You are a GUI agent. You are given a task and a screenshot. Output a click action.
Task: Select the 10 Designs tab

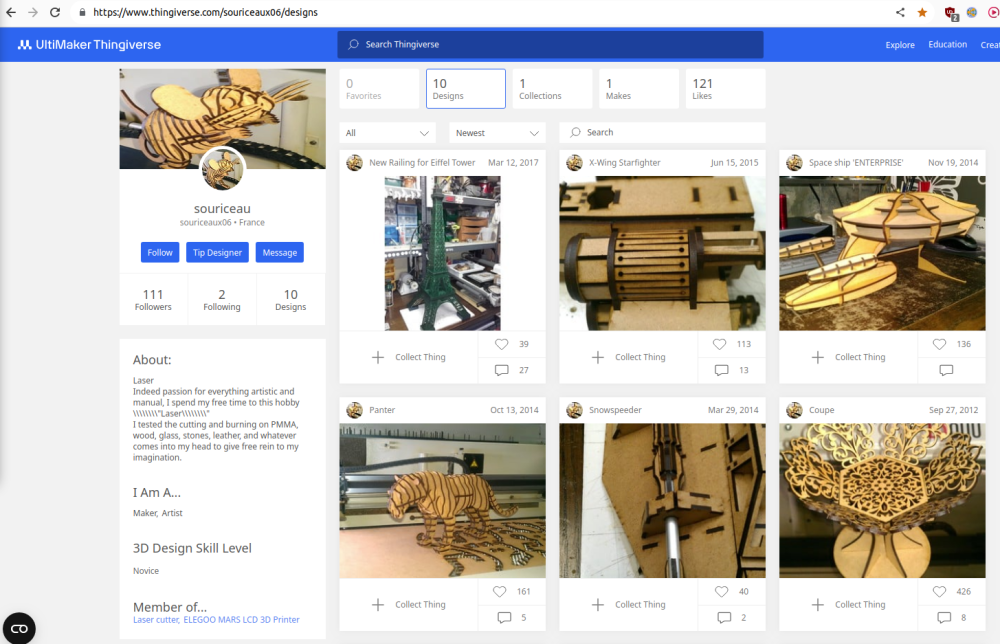point(466,89)
